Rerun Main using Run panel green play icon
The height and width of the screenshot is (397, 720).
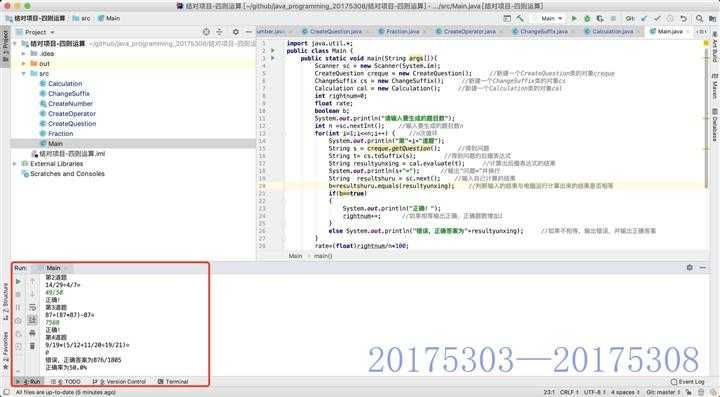coord(18,281)
